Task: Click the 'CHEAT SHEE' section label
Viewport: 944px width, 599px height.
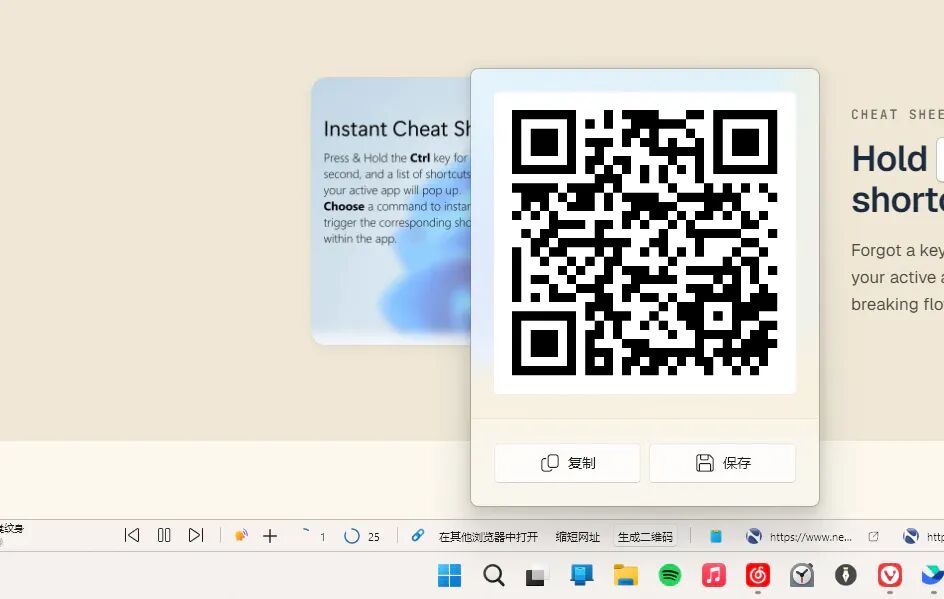Action: tap(897, 114)
